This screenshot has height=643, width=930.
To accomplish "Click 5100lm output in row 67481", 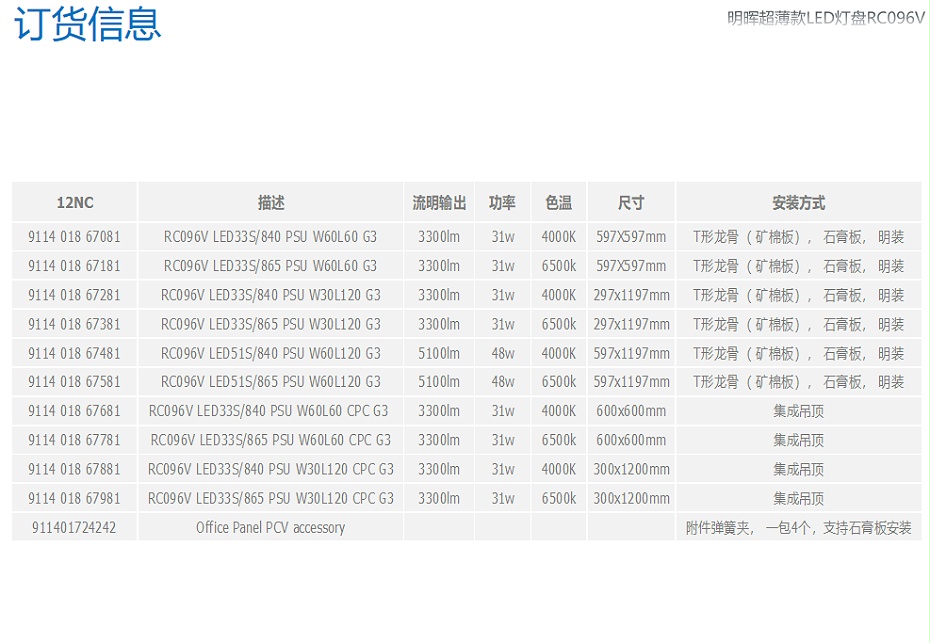I will click(x=439, y=354).
